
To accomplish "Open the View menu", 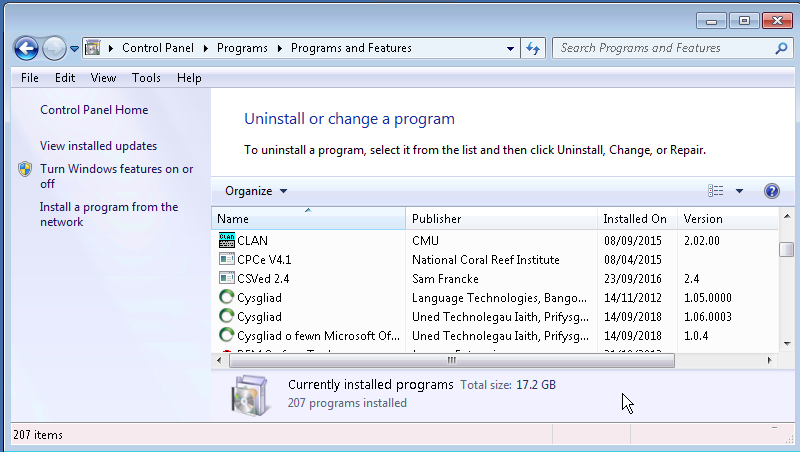I will click(x=103, y=78).
